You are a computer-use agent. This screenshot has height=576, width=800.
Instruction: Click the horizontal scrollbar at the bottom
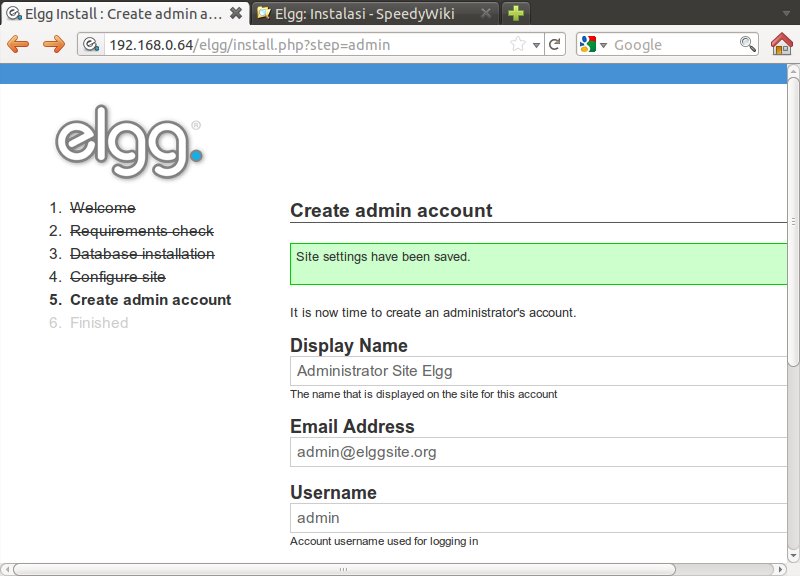(340, 569)
